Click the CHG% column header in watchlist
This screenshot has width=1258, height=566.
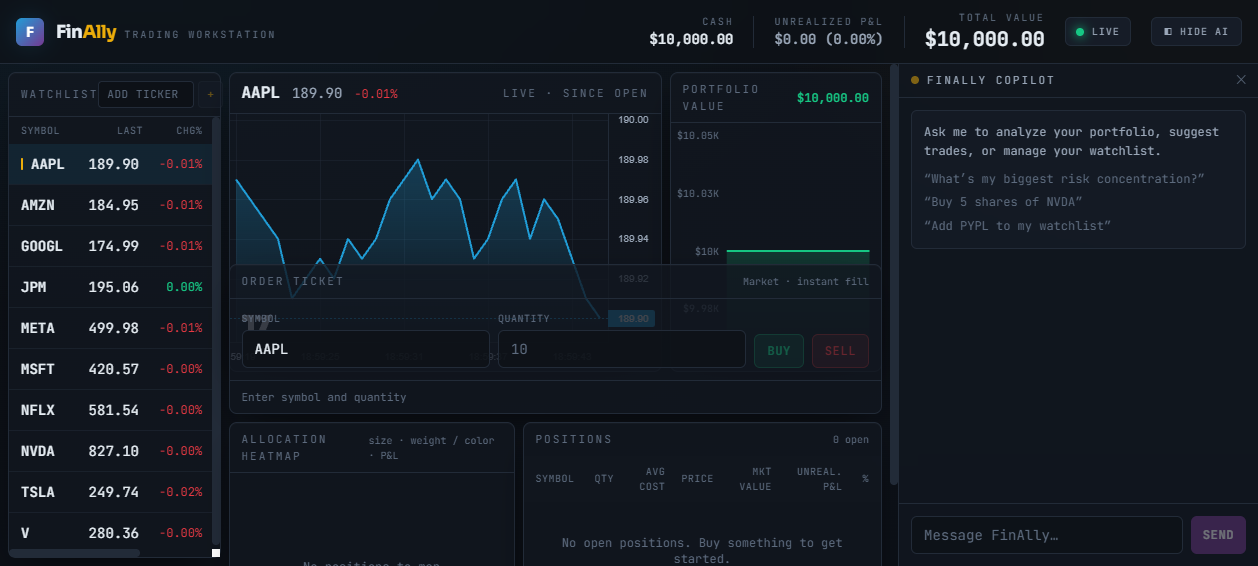tap(189, 131)
